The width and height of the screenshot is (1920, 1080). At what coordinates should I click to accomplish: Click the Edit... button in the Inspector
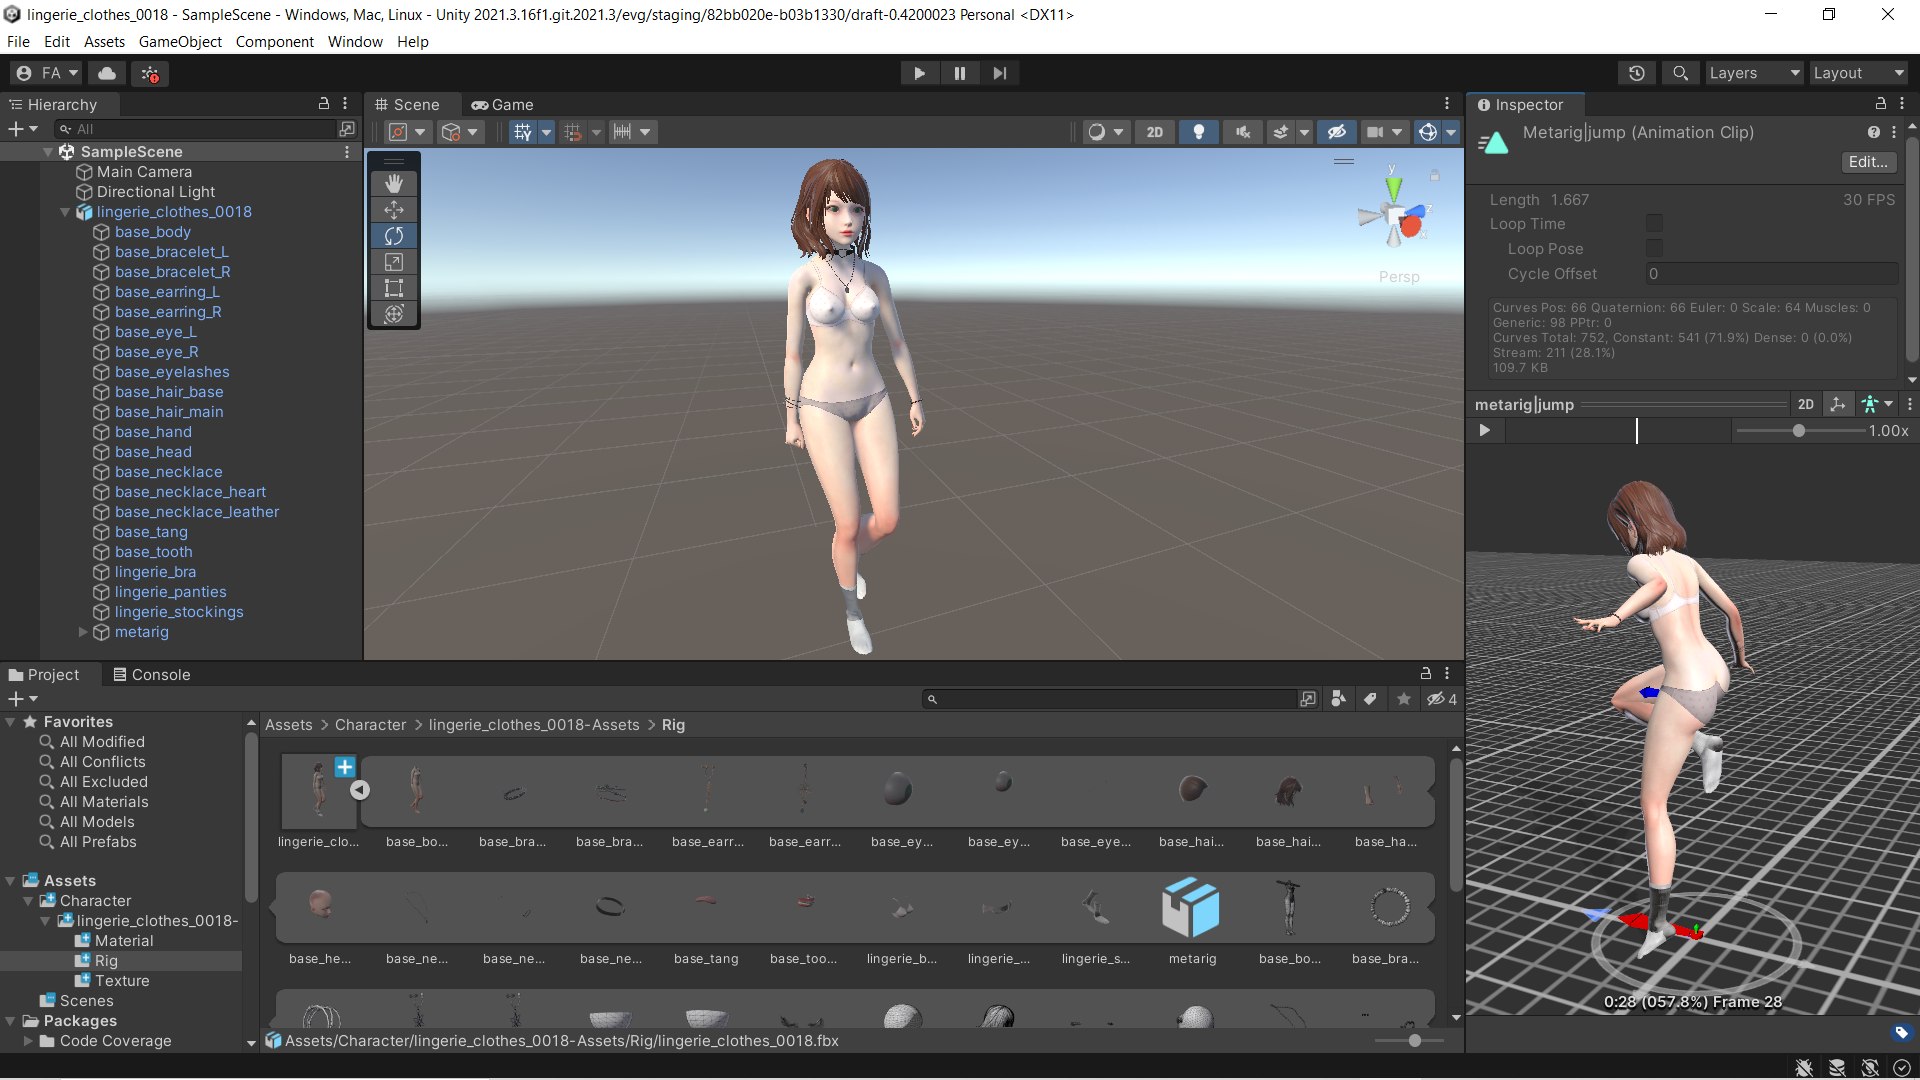click(x=1868, y=162)
